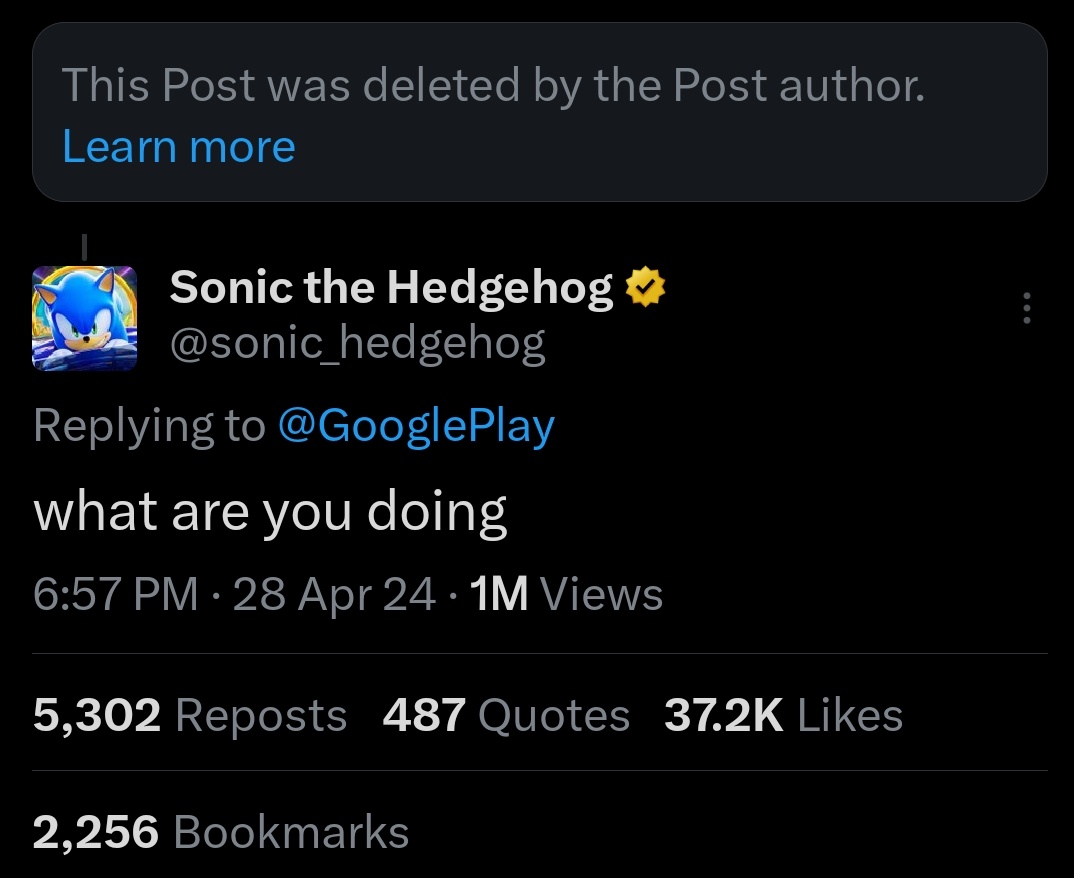Open the 487 Quotes list
Image resolution: width=1074 pixels, height=878 pixels.
point(506,715)
